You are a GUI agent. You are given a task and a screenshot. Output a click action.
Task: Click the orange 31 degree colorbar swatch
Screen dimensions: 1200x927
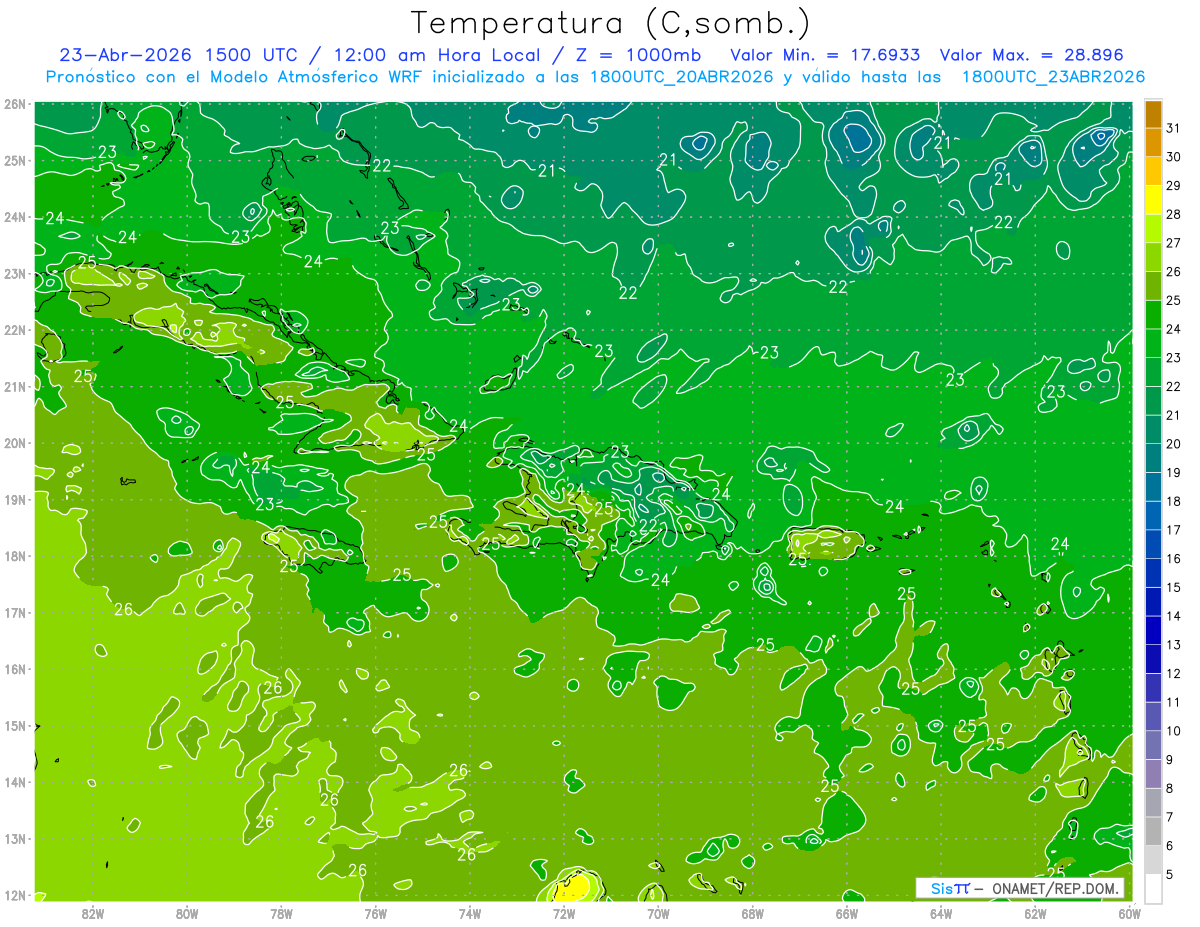(x=1153, y=114)
